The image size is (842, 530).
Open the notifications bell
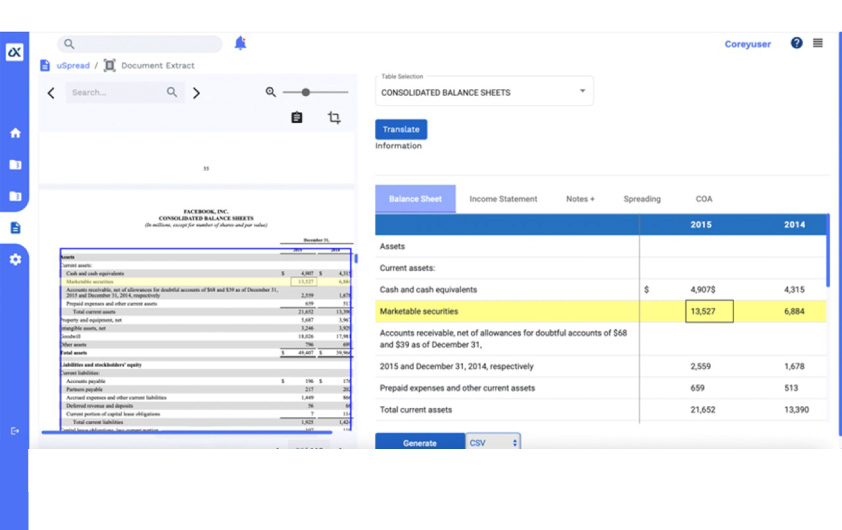(240, 43)
